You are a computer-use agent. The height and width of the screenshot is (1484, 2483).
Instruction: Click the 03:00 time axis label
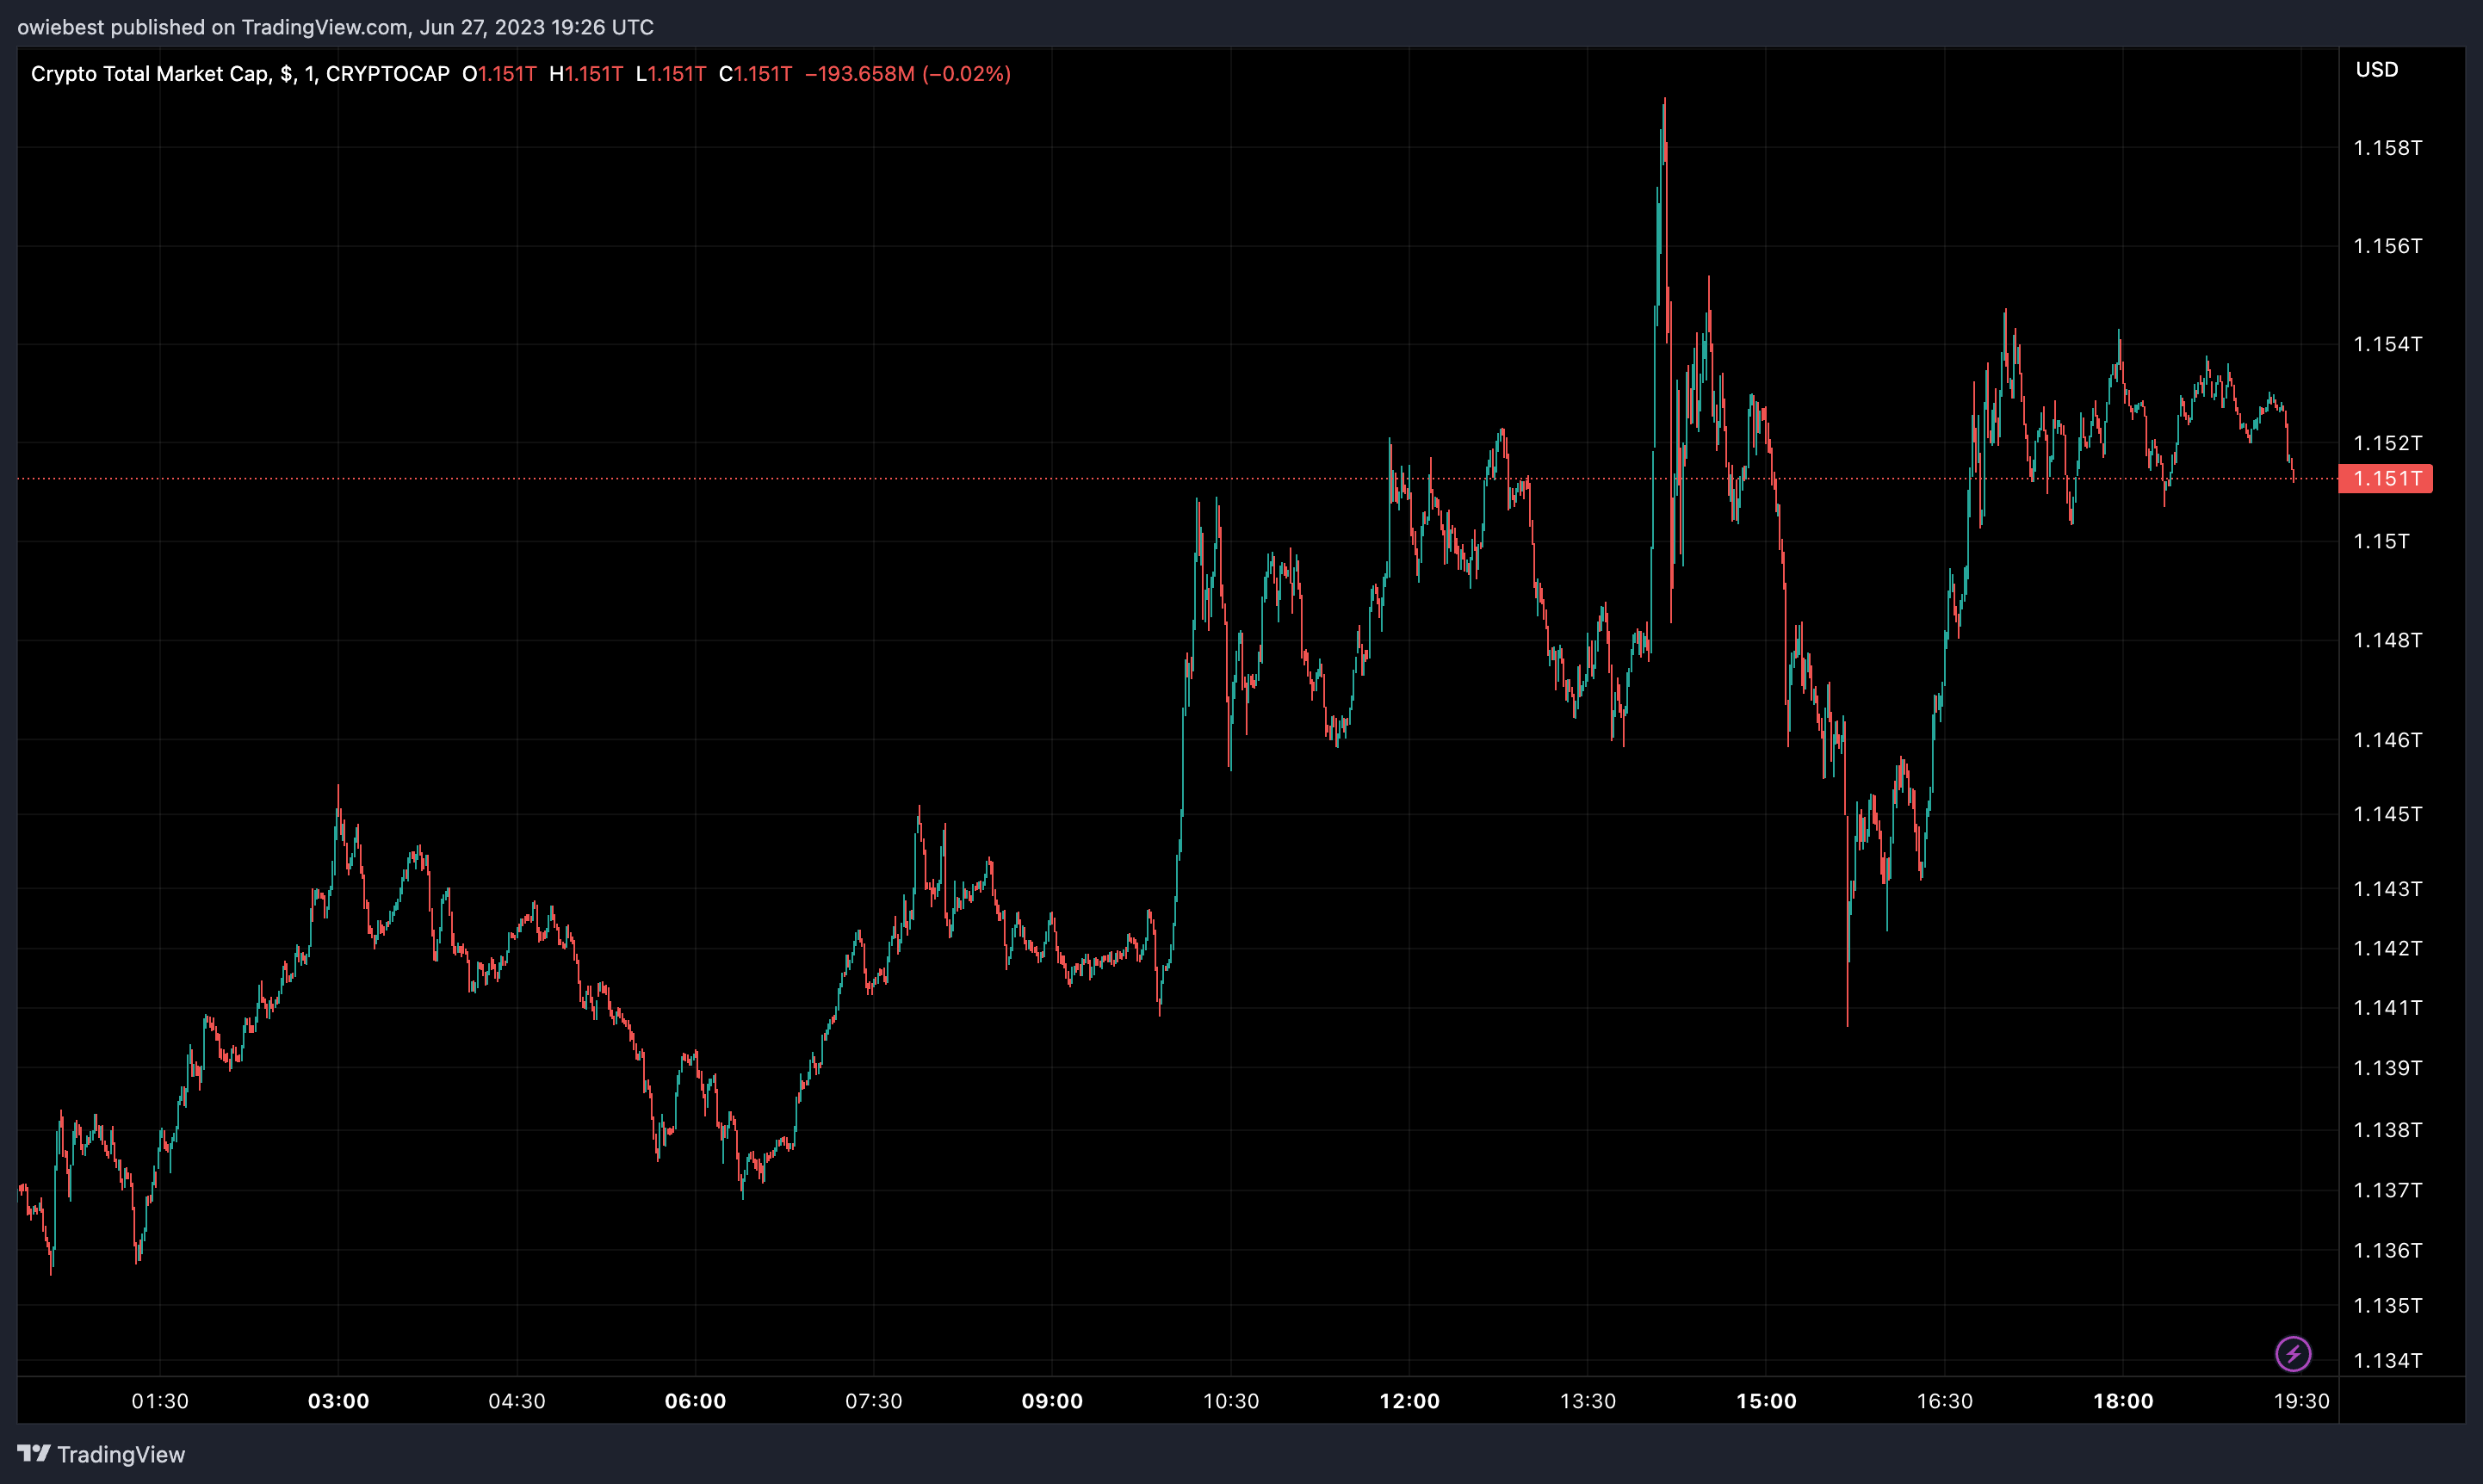pos(338,1401)
